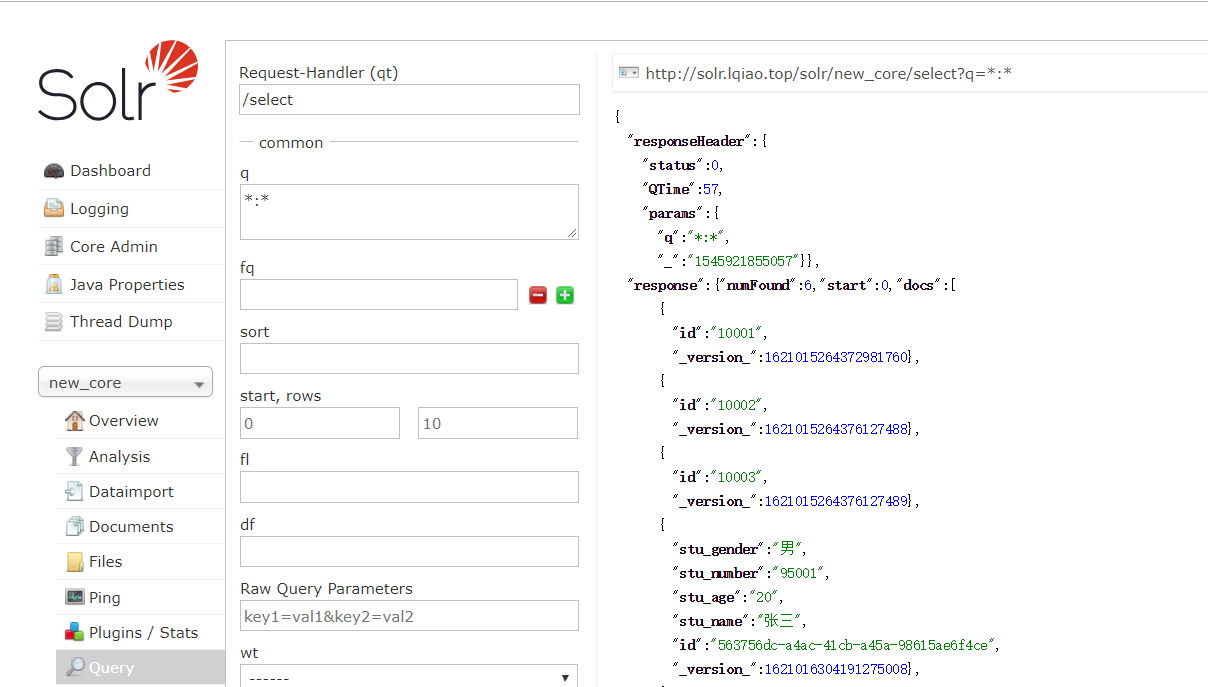Add an fq filter with green plus icon
Screen dimensions: 1208x687
[x=565, y=295]
